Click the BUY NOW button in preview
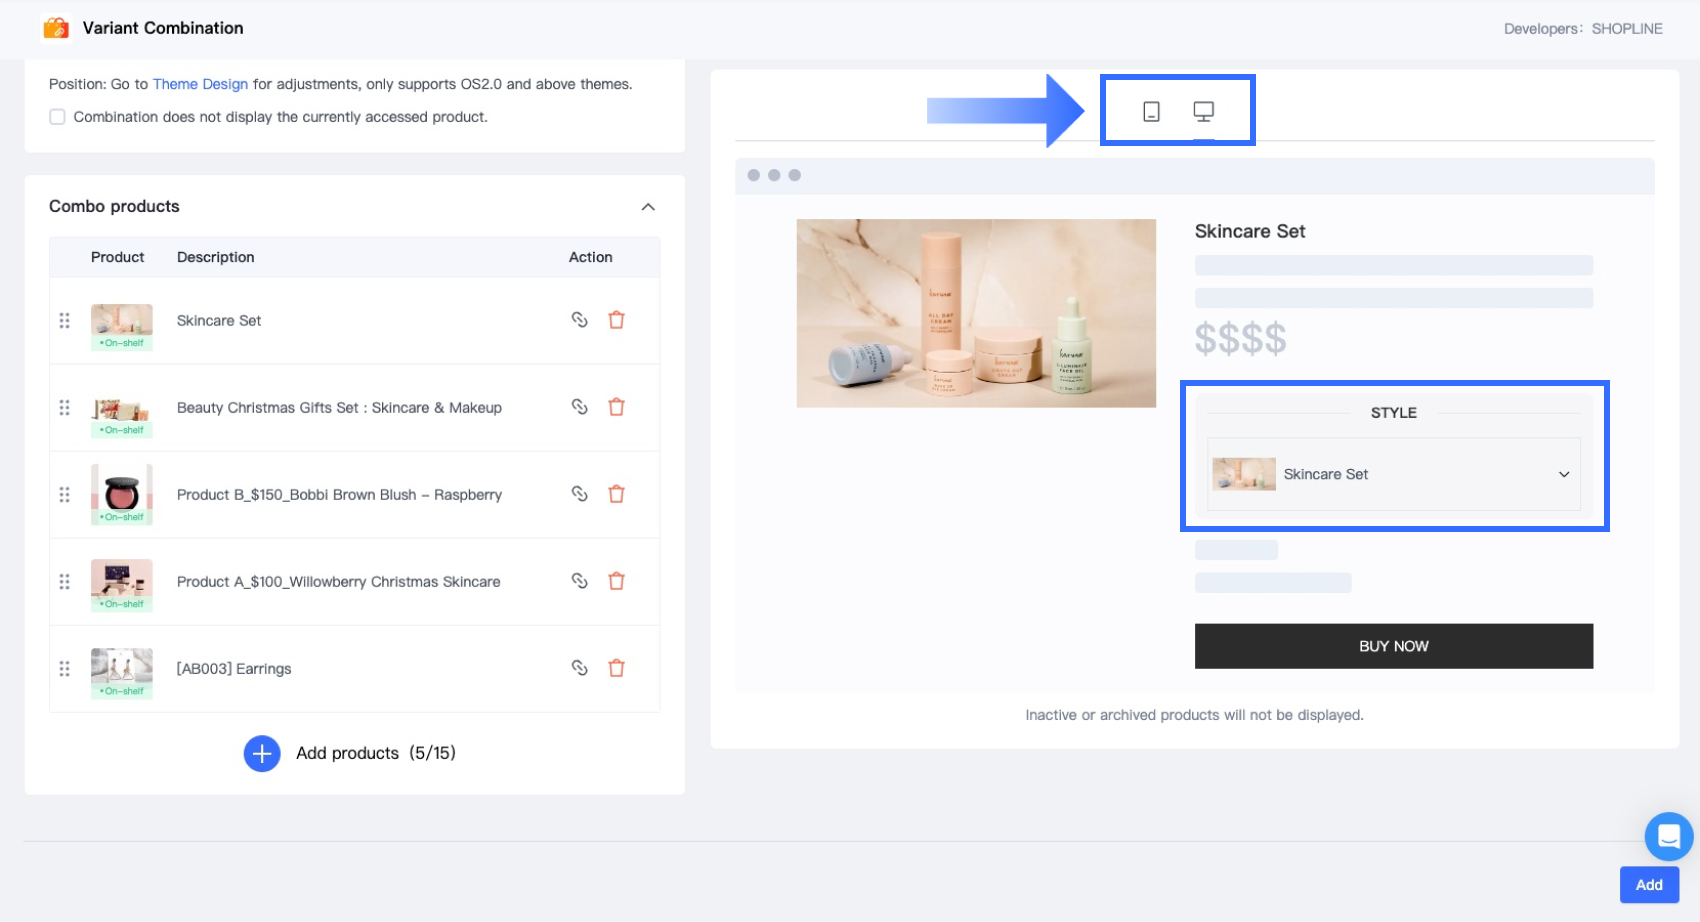Screen dimensions: 1700x922 pos(1394,646)
